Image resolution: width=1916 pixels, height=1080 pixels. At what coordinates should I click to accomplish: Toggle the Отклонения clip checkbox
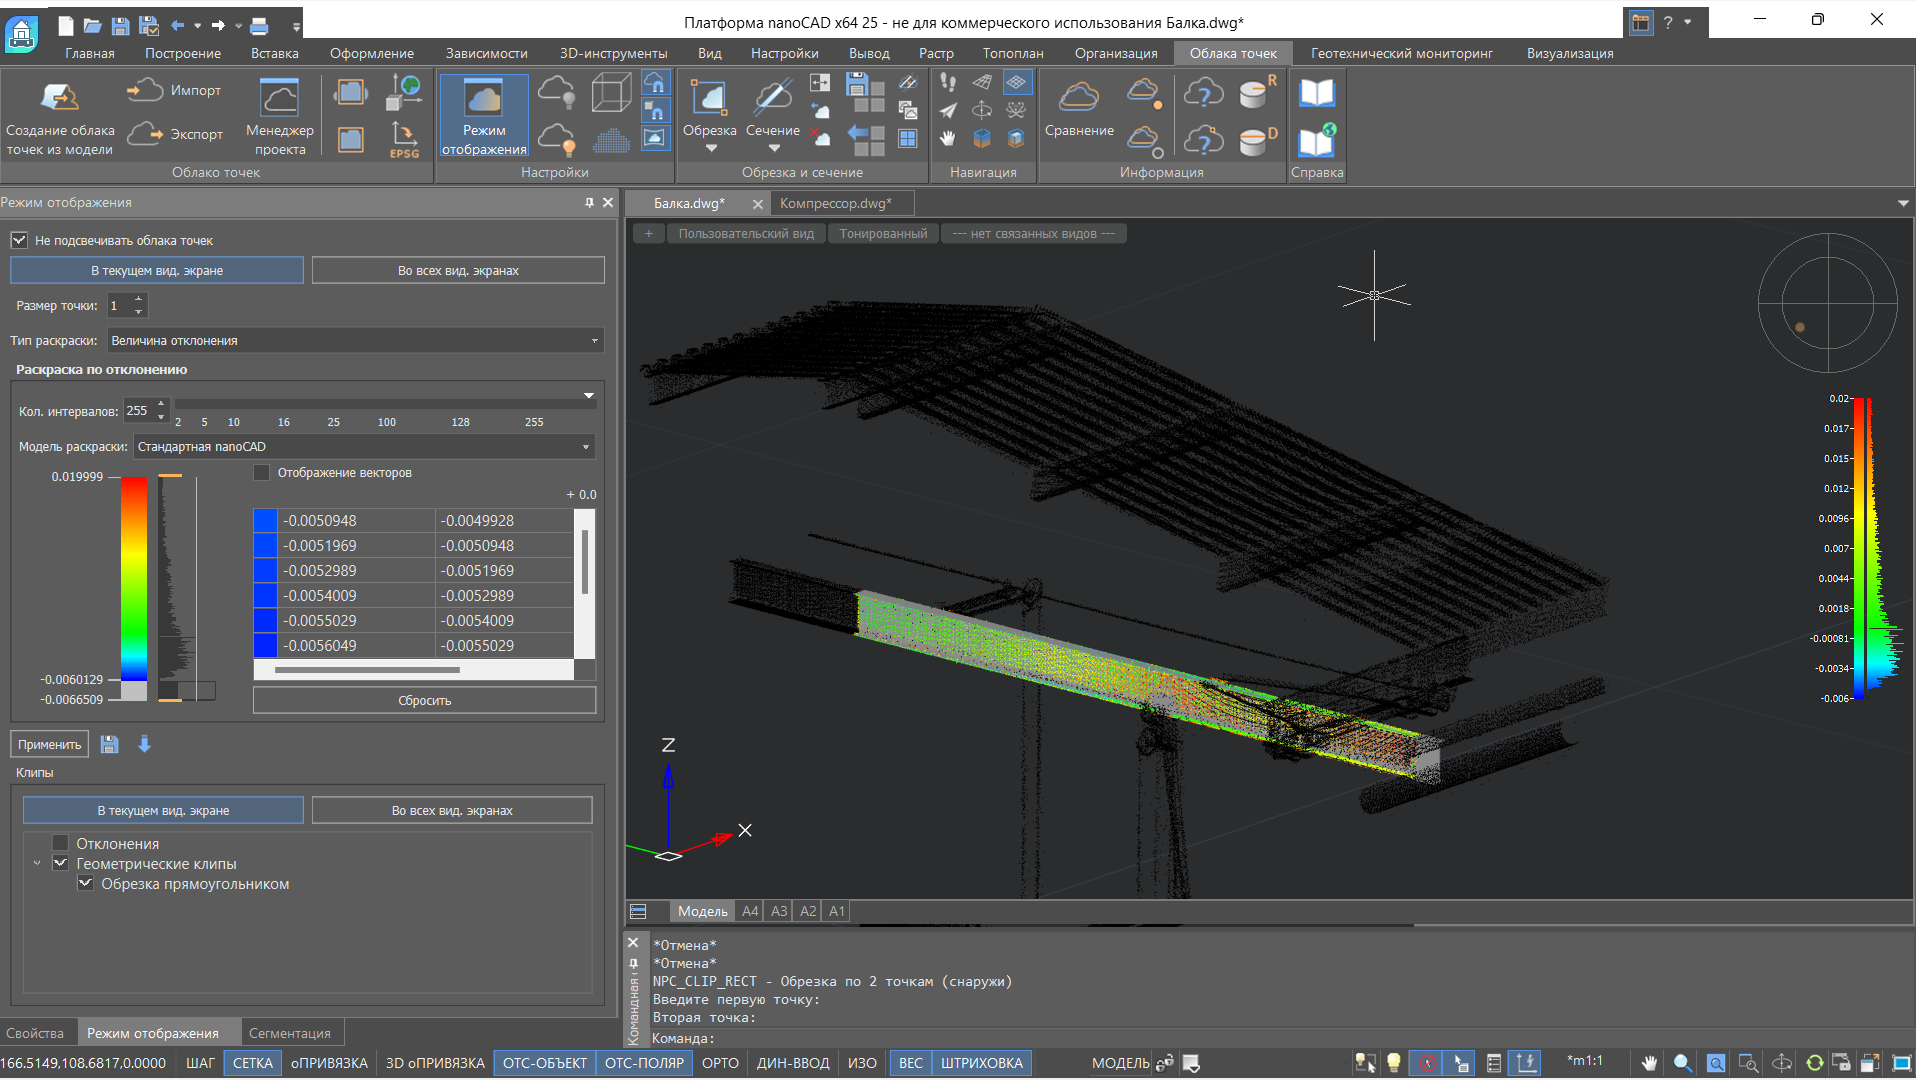pyautogui.click(x=61, y=844)
